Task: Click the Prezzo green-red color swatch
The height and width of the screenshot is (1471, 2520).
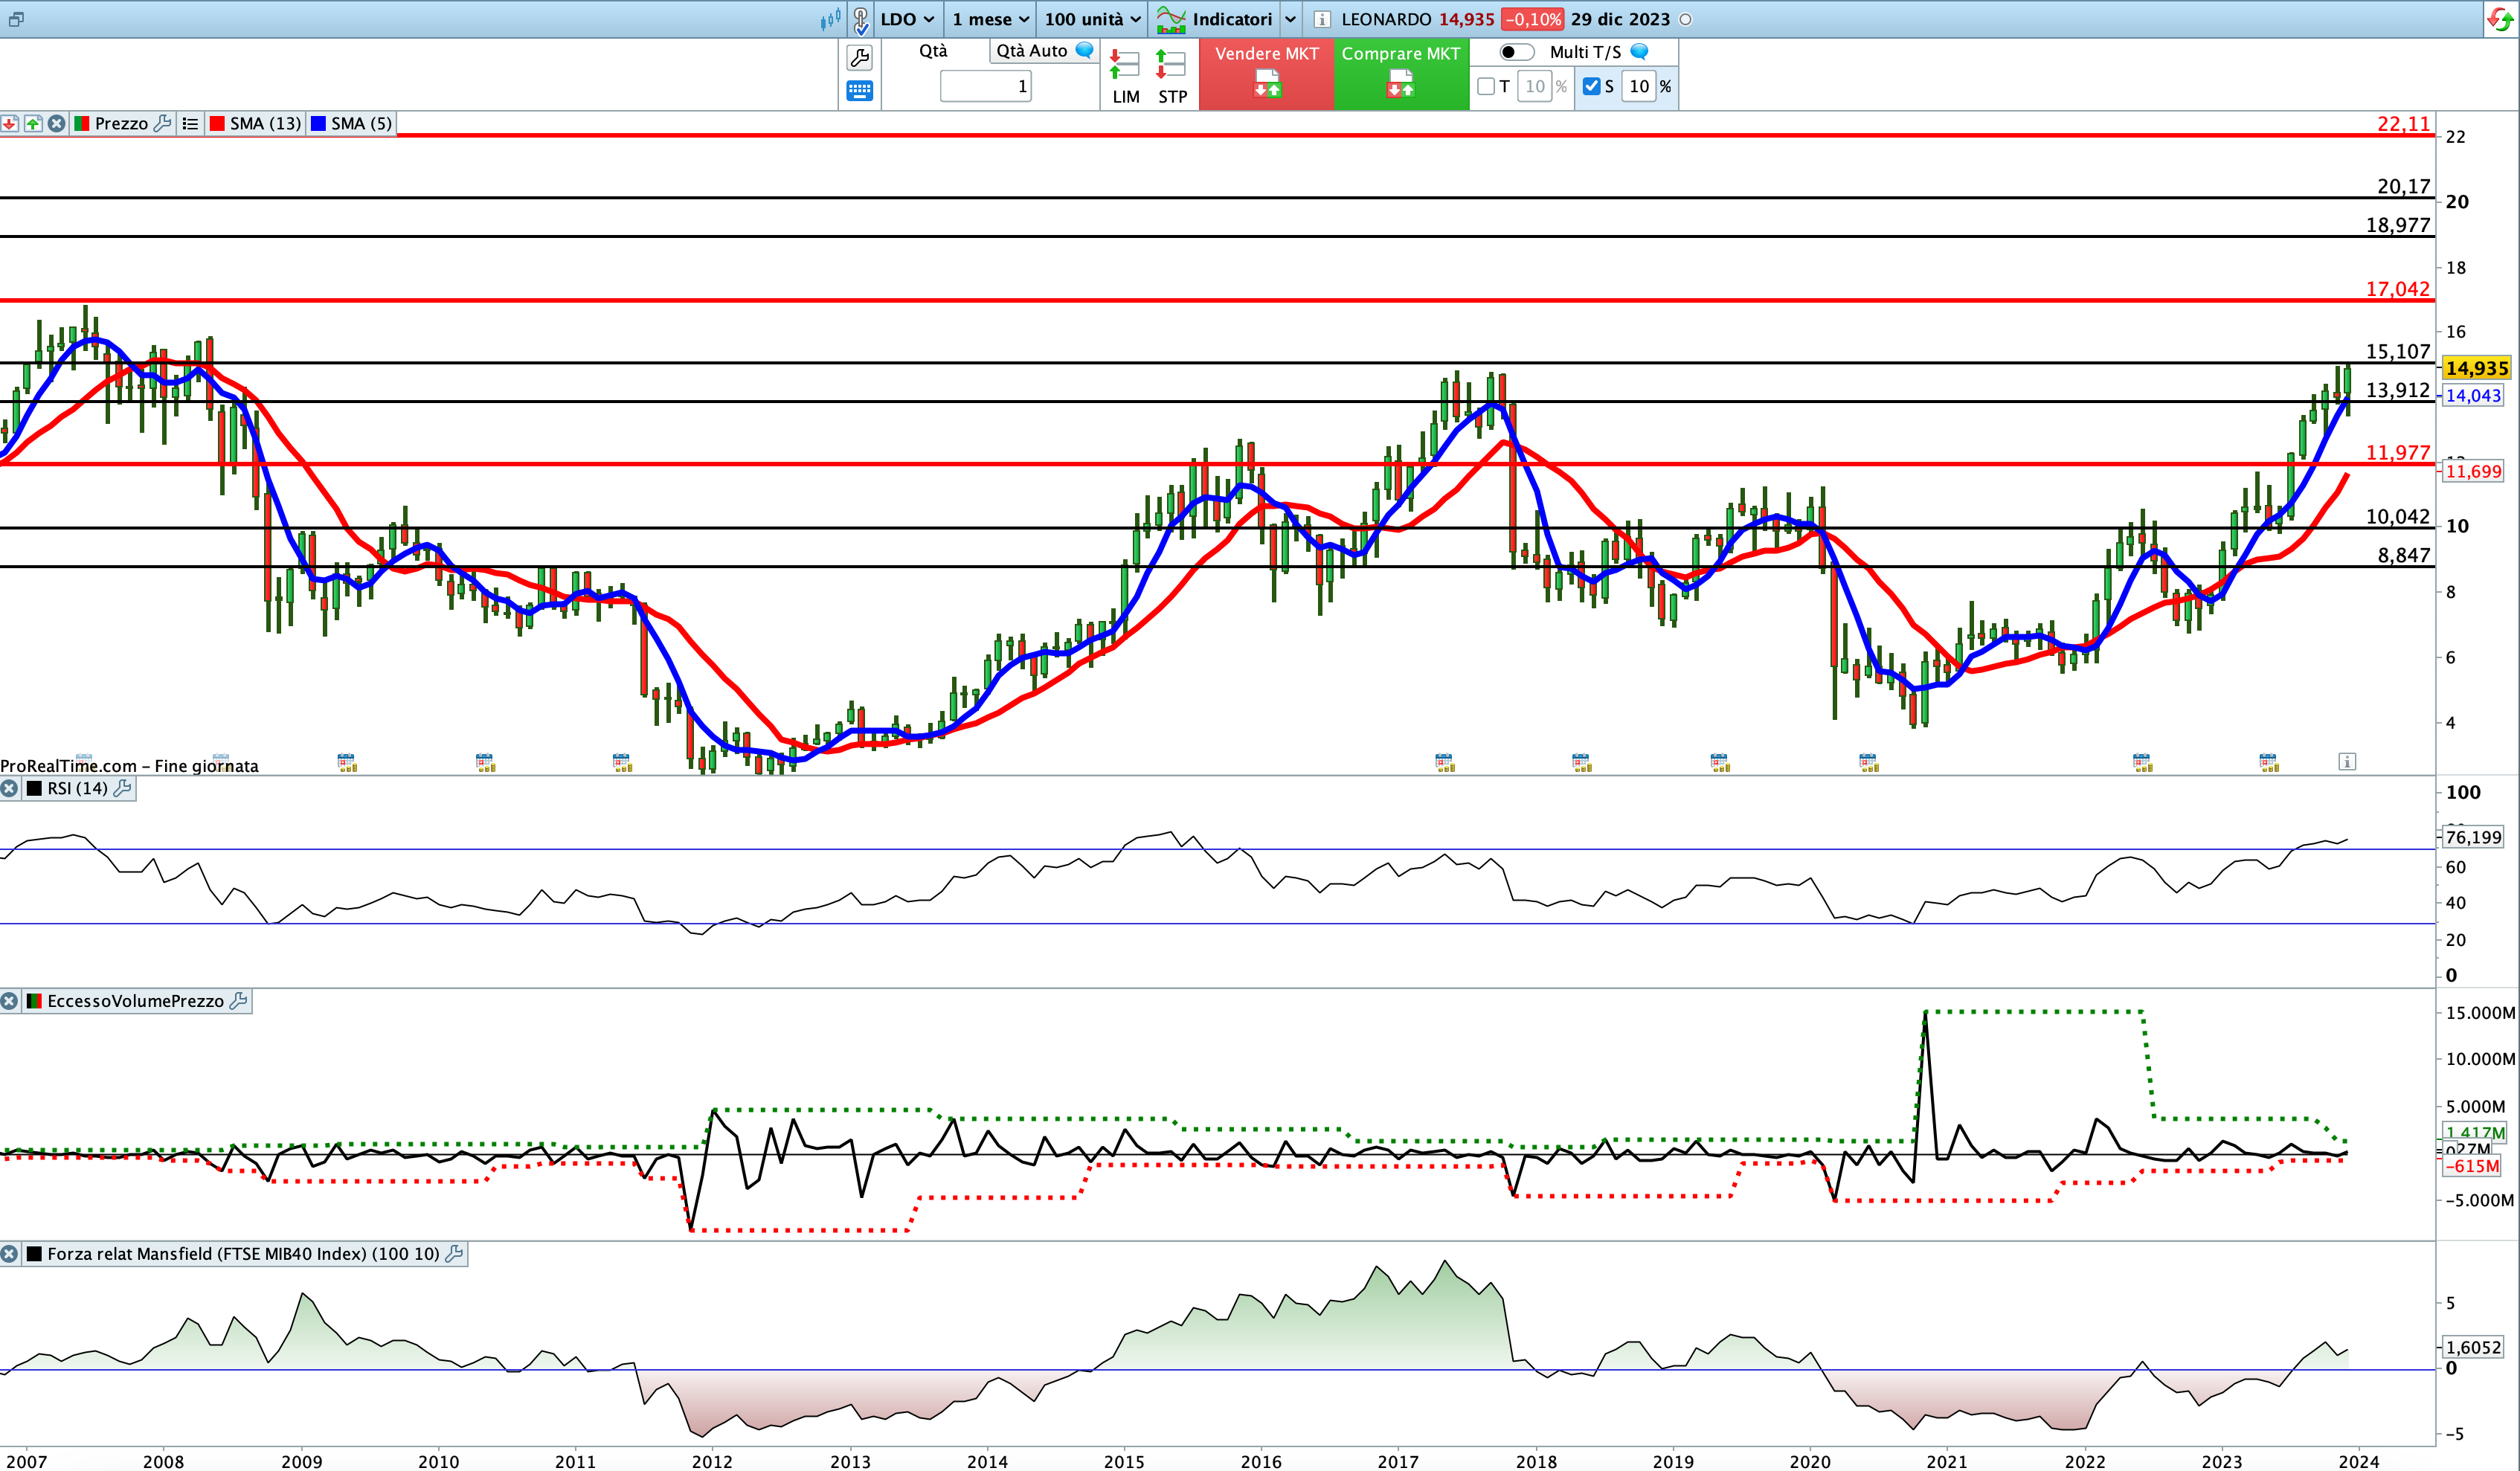Action: tap(82, 124)
